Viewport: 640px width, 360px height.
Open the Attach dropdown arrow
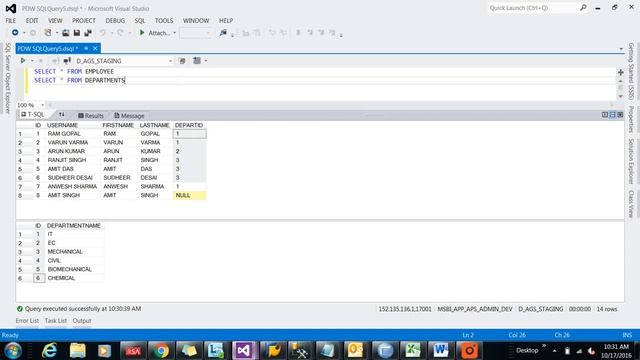point(175,33)
